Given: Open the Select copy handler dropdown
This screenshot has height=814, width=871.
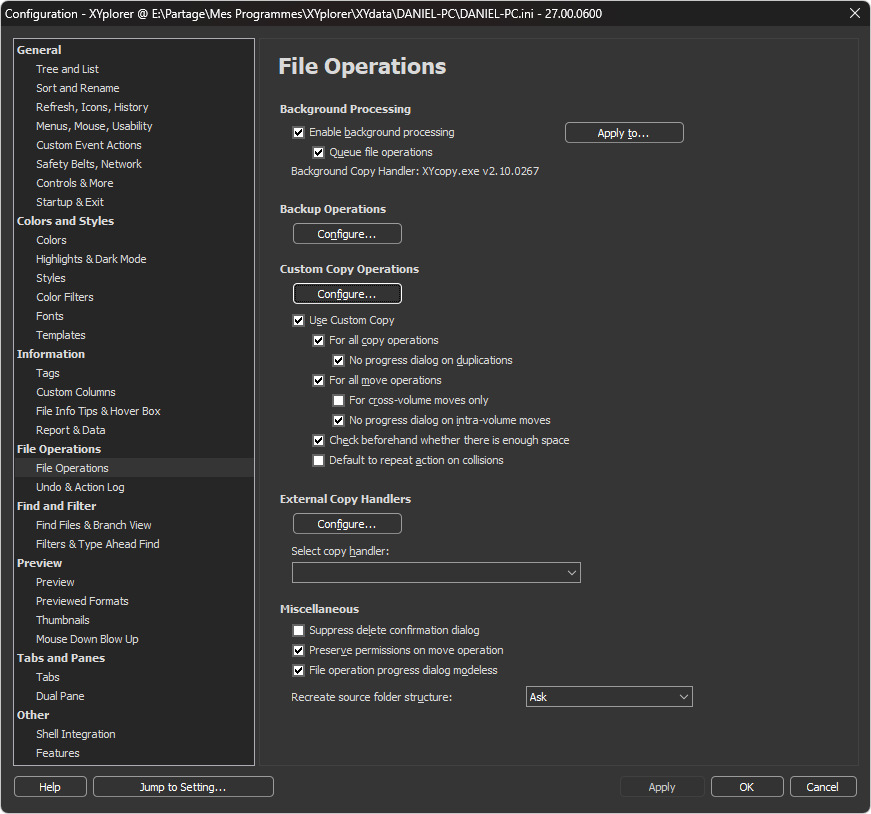Looking at the screenshot, I should click(436, 573).
